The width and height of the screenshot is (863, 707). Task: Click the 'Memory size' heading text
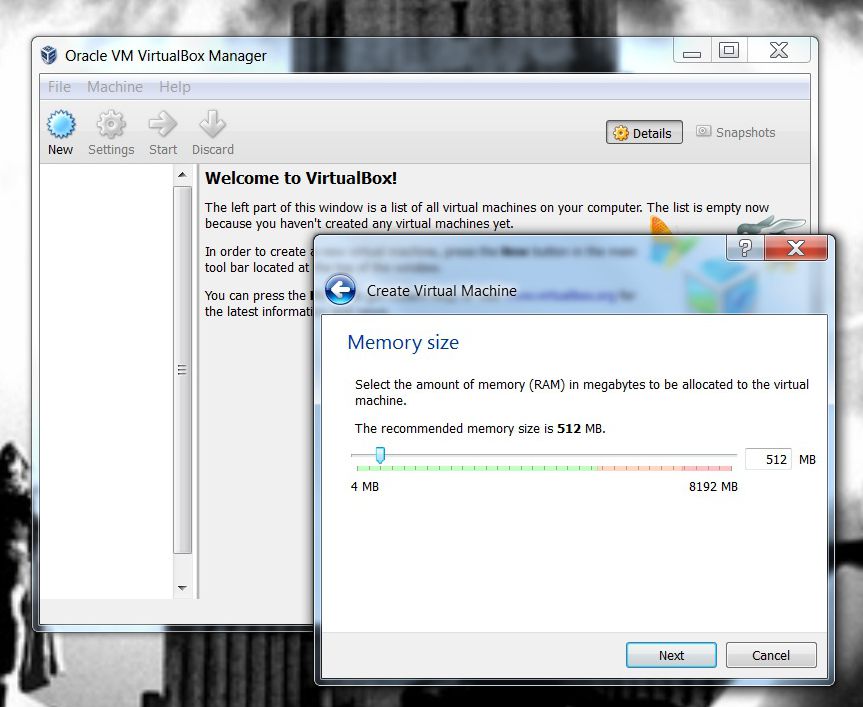click(x=403, y=342)
